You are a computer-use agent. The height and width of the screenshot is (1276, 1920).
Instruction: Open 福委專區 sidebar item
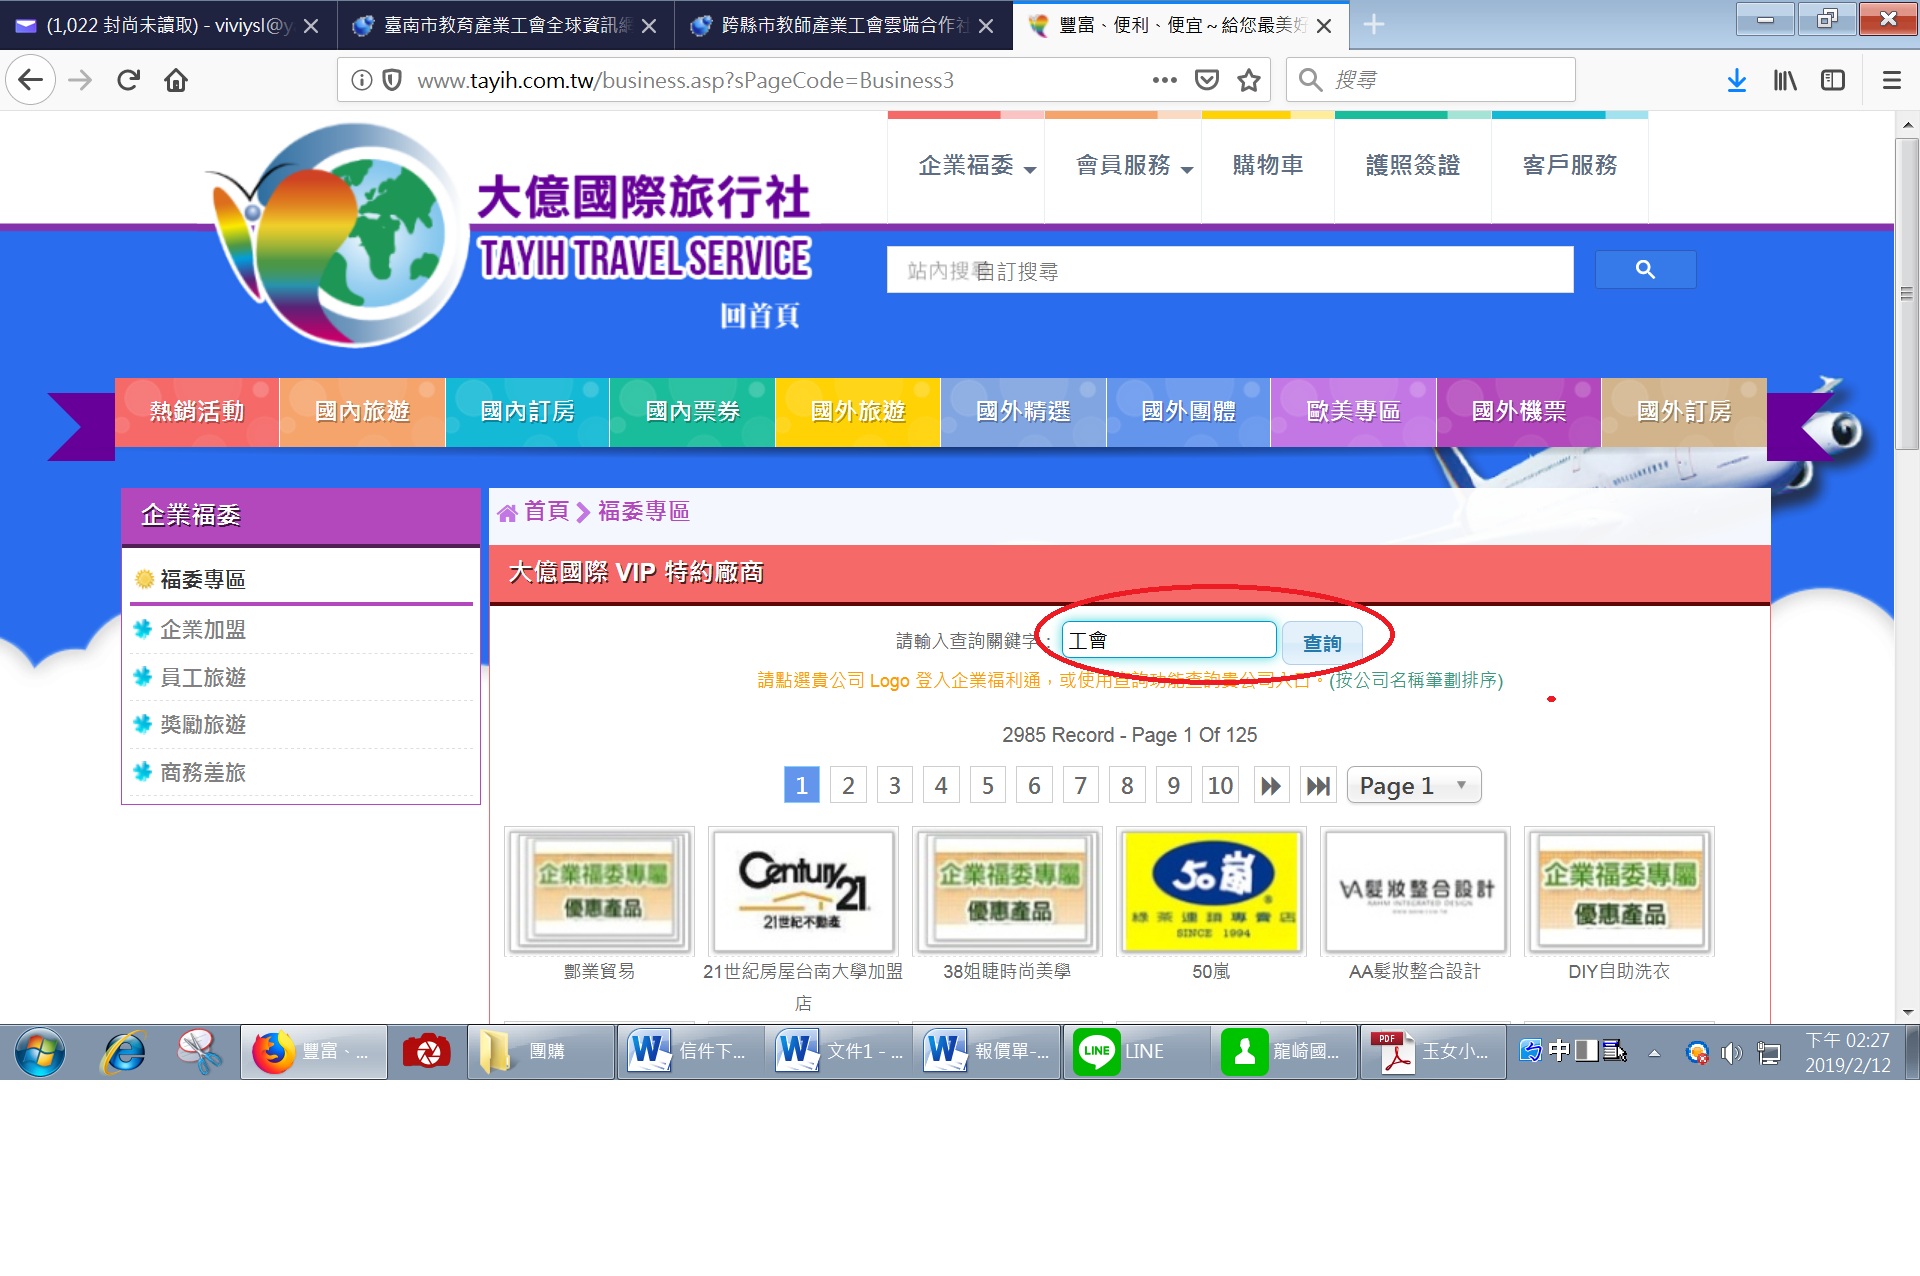203,580
